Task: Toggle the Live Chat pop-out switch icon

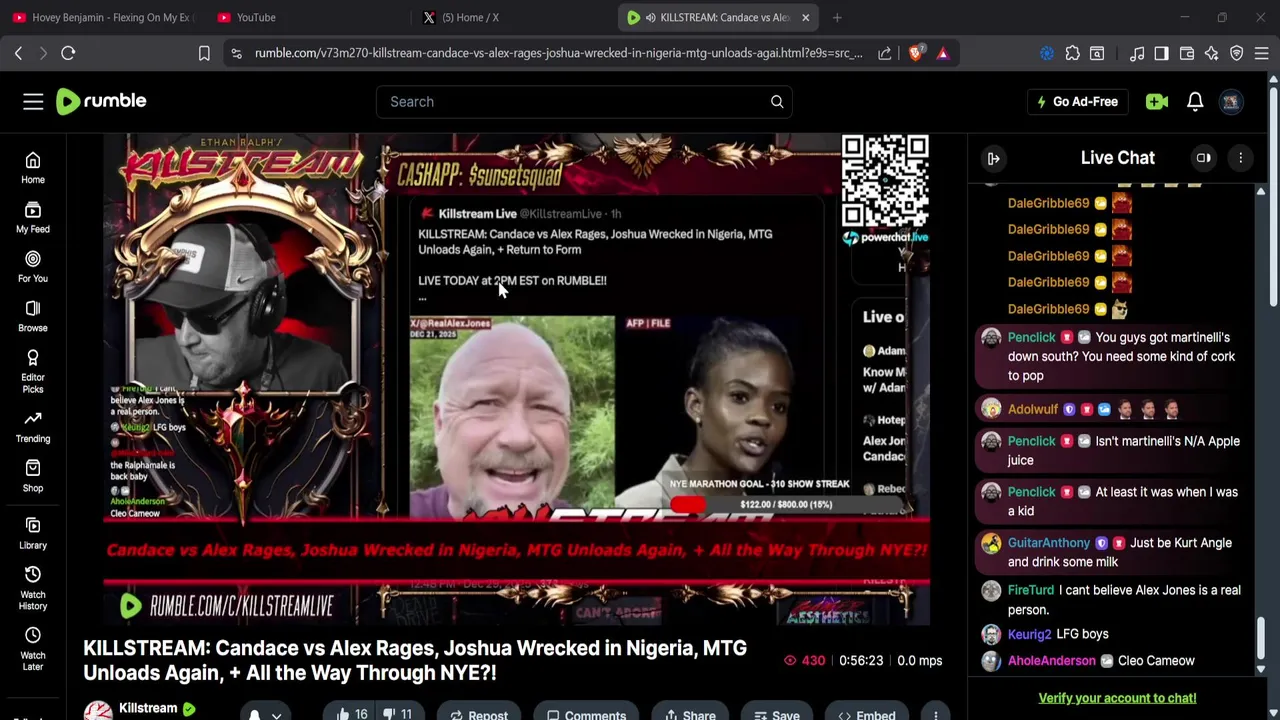Action: click(1204, 158)
